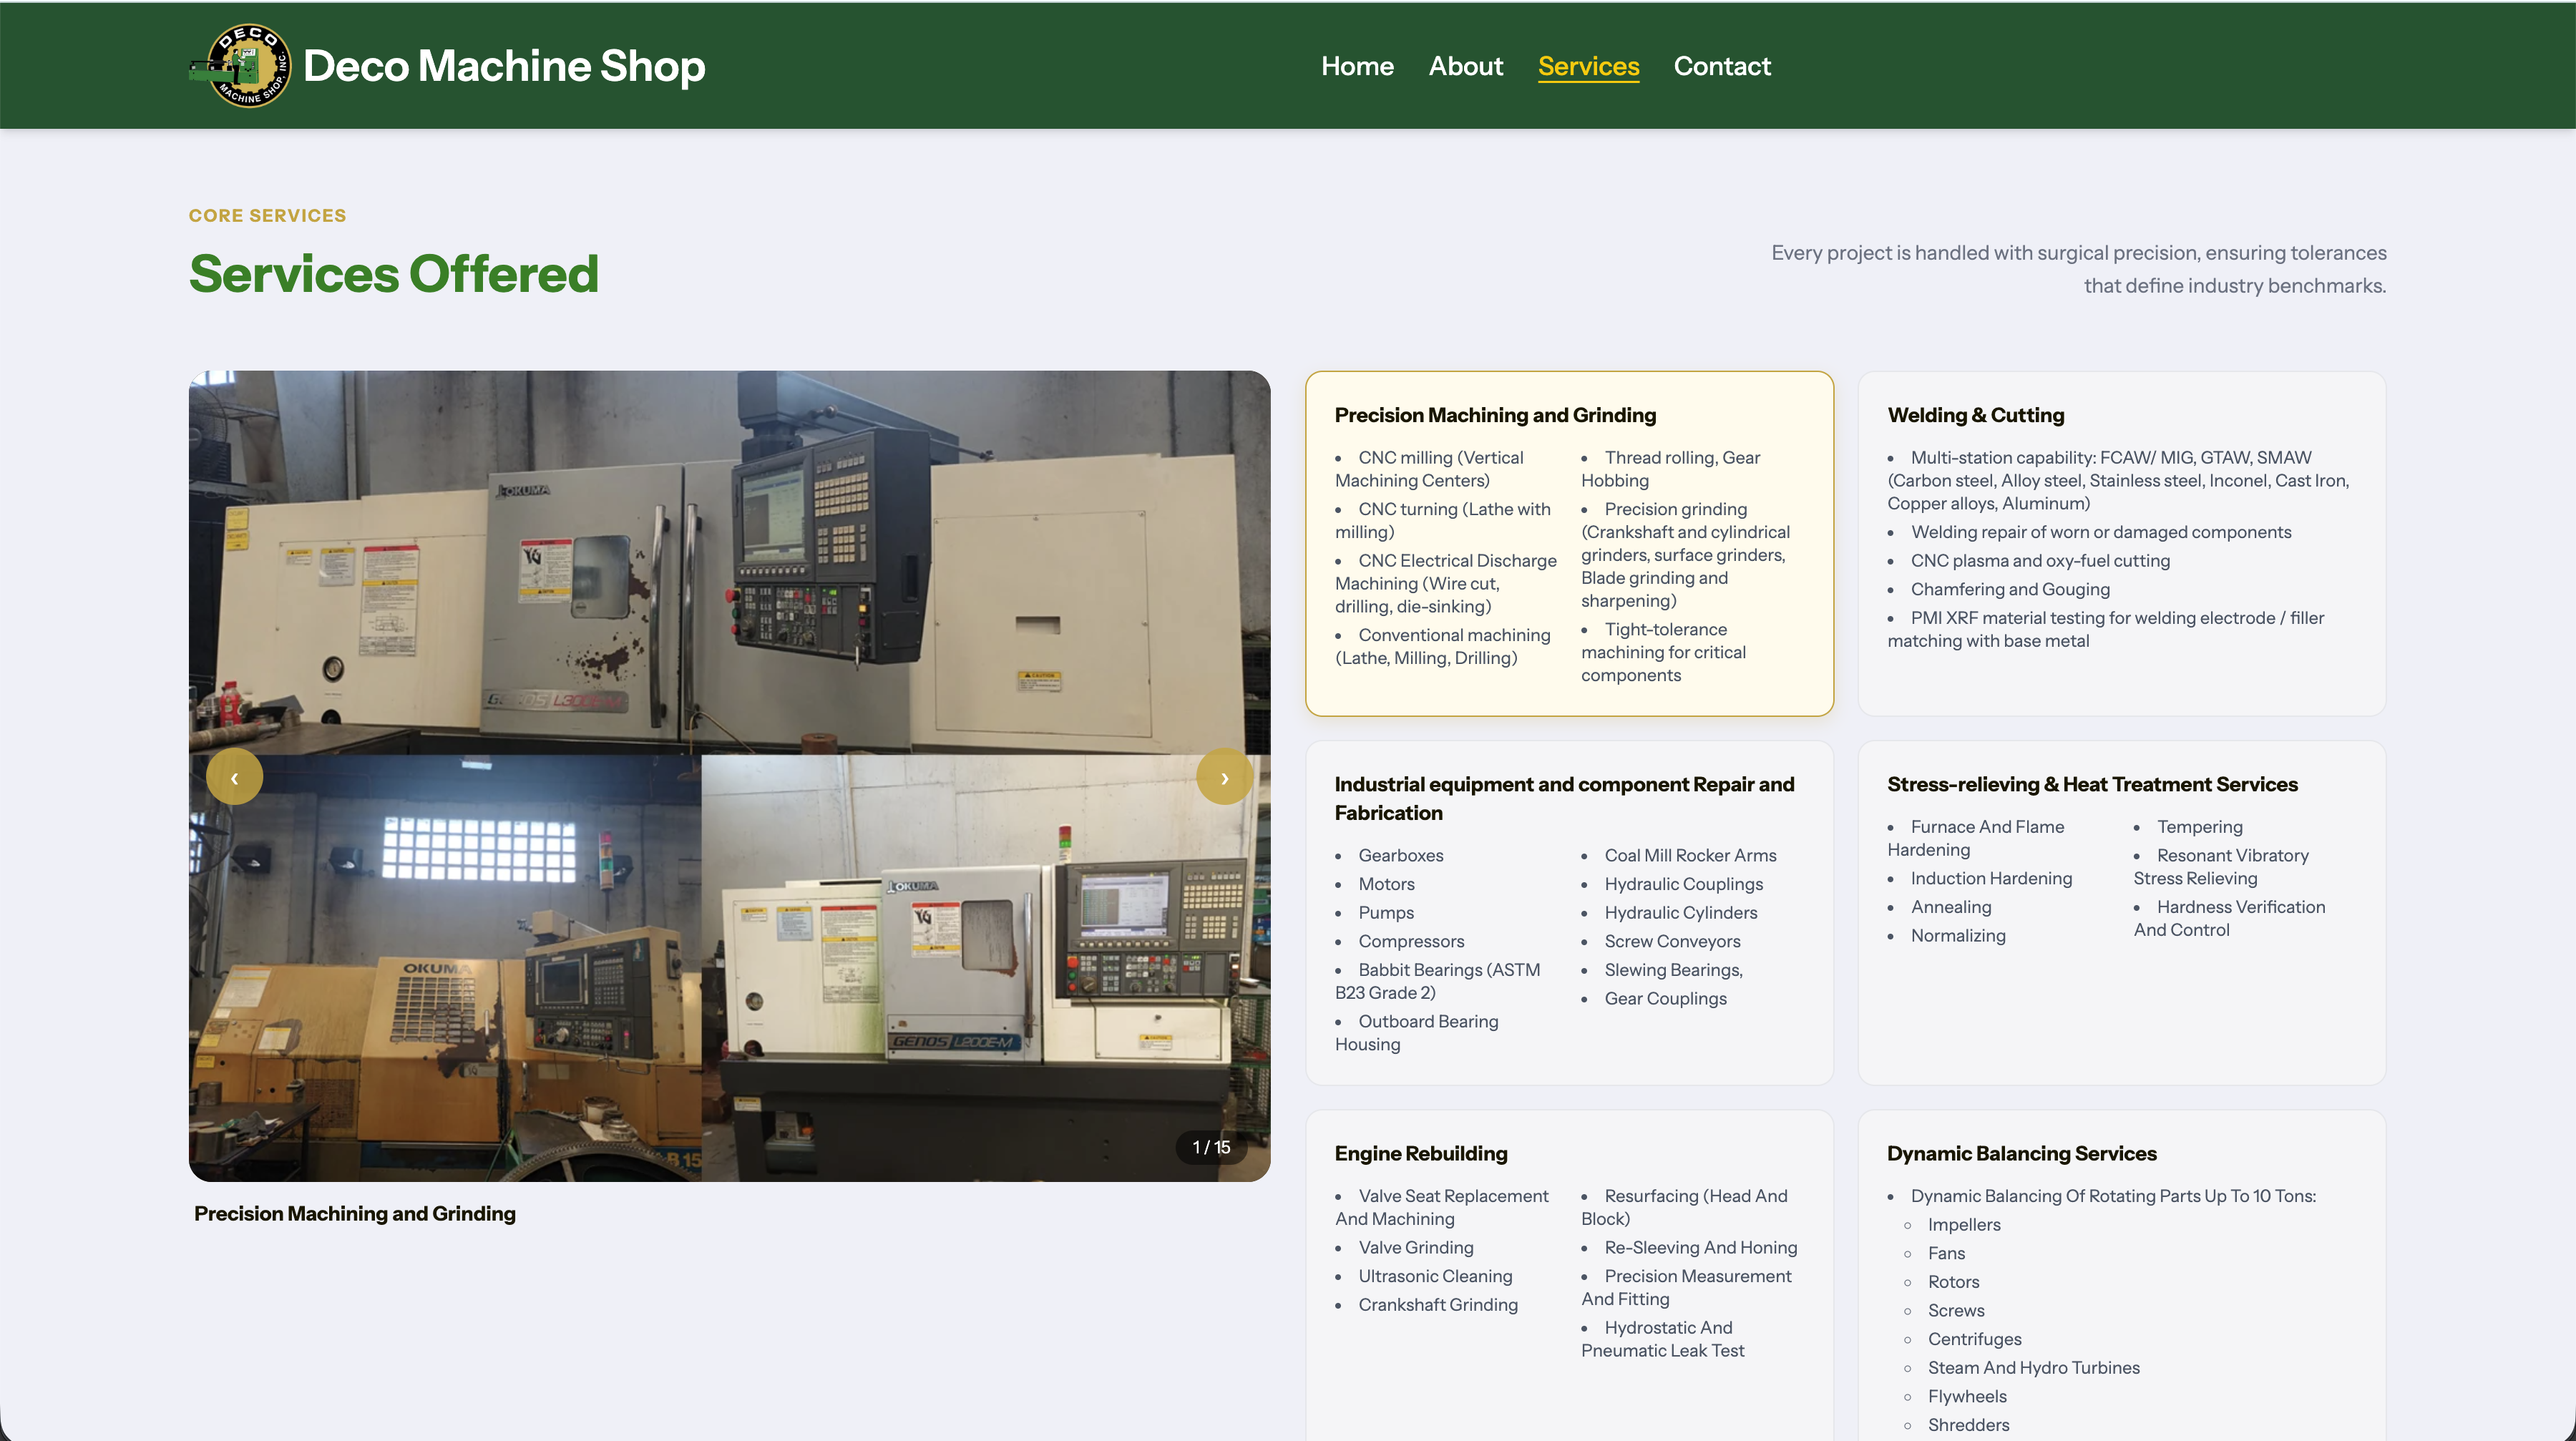Image resolution: width=2576 pixels, height=1441 pixels.
Task: Click 'Chamfering and Gouging' item
Action: click(x=2010, y=589)
